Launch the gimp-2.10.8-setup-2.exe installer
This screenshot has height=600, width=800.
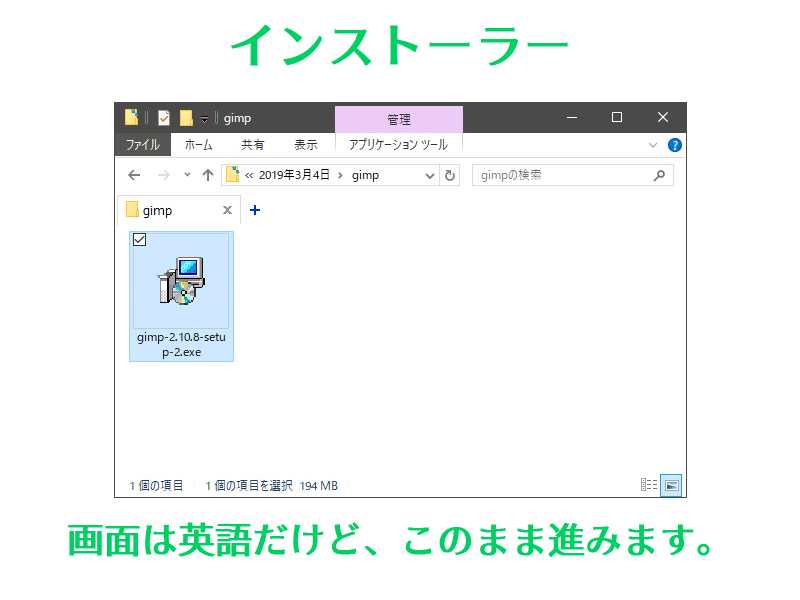180,285
